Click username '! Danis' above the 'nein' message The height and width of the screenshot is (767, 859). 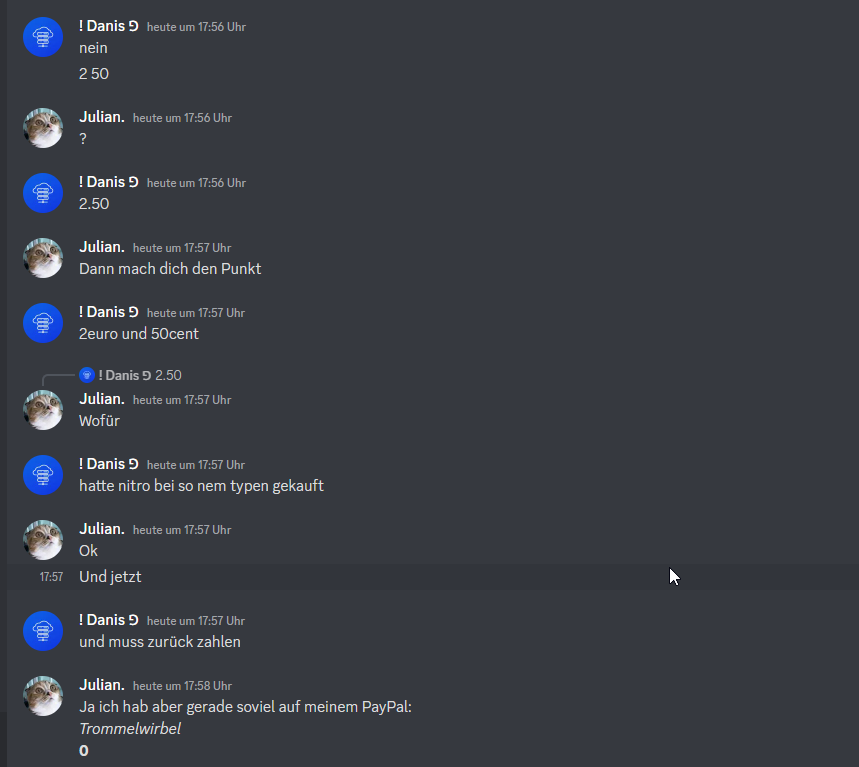[108, 26]
